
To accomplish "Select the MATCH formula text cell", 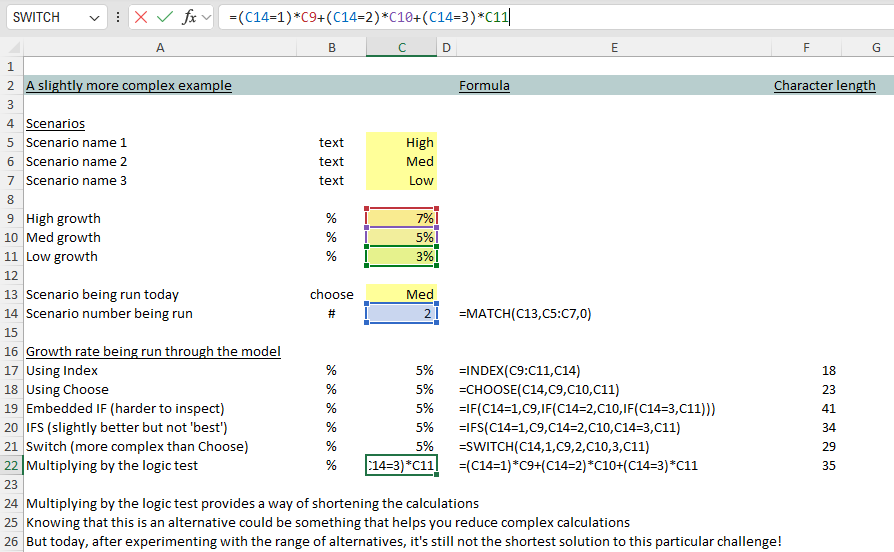I will pos(525,314).
